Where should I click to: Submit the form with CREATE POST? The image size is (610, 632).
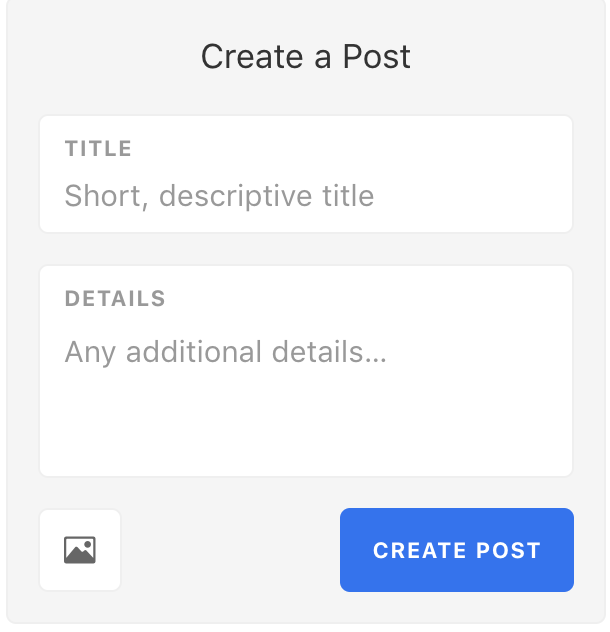[457, 550]
